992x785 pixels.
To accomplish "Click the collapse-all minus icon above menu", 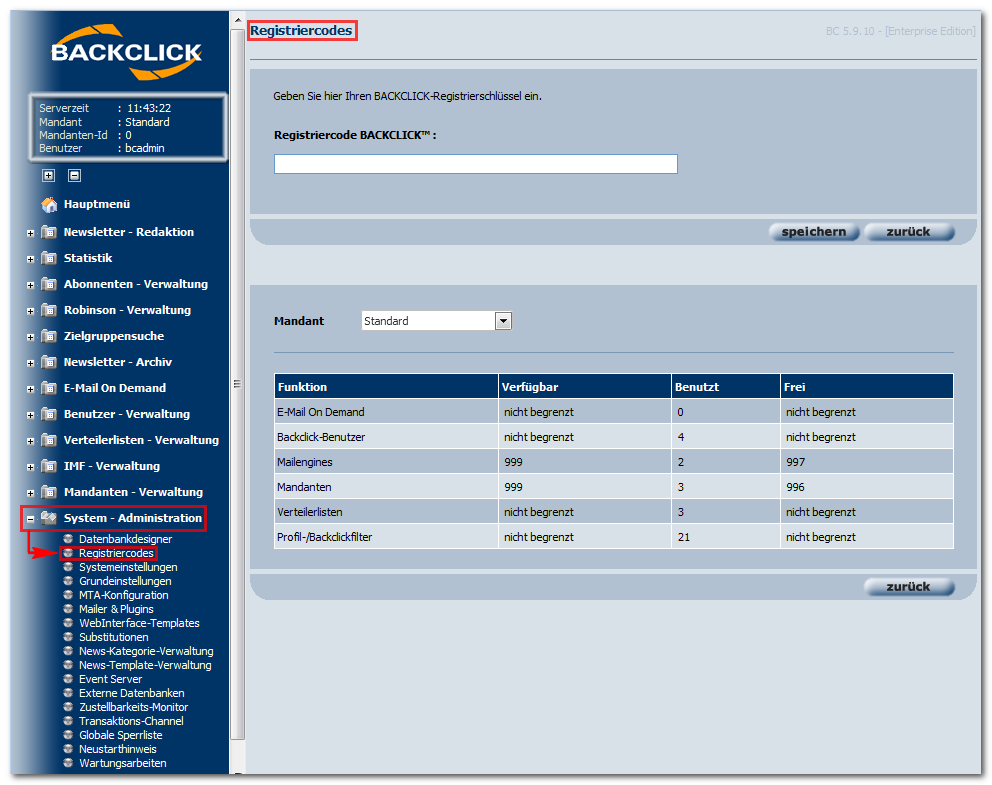I will pos(75,176).
